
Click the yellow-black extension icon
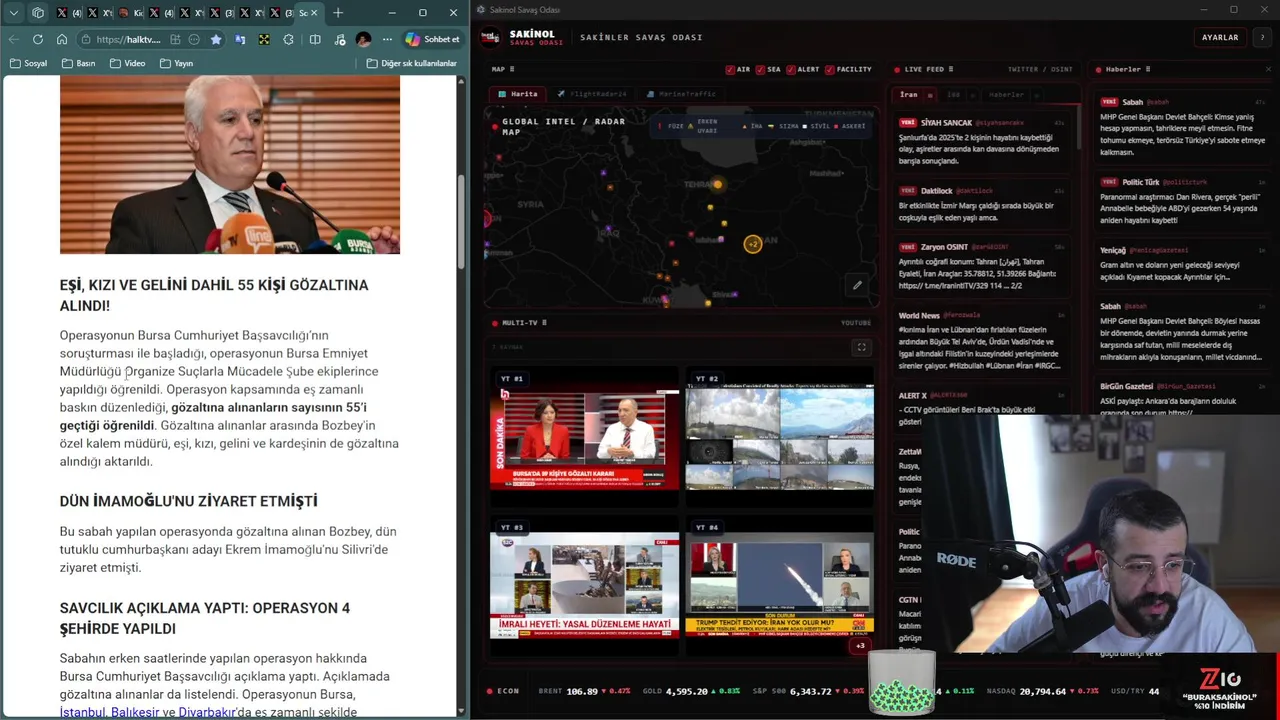(264, 39)
